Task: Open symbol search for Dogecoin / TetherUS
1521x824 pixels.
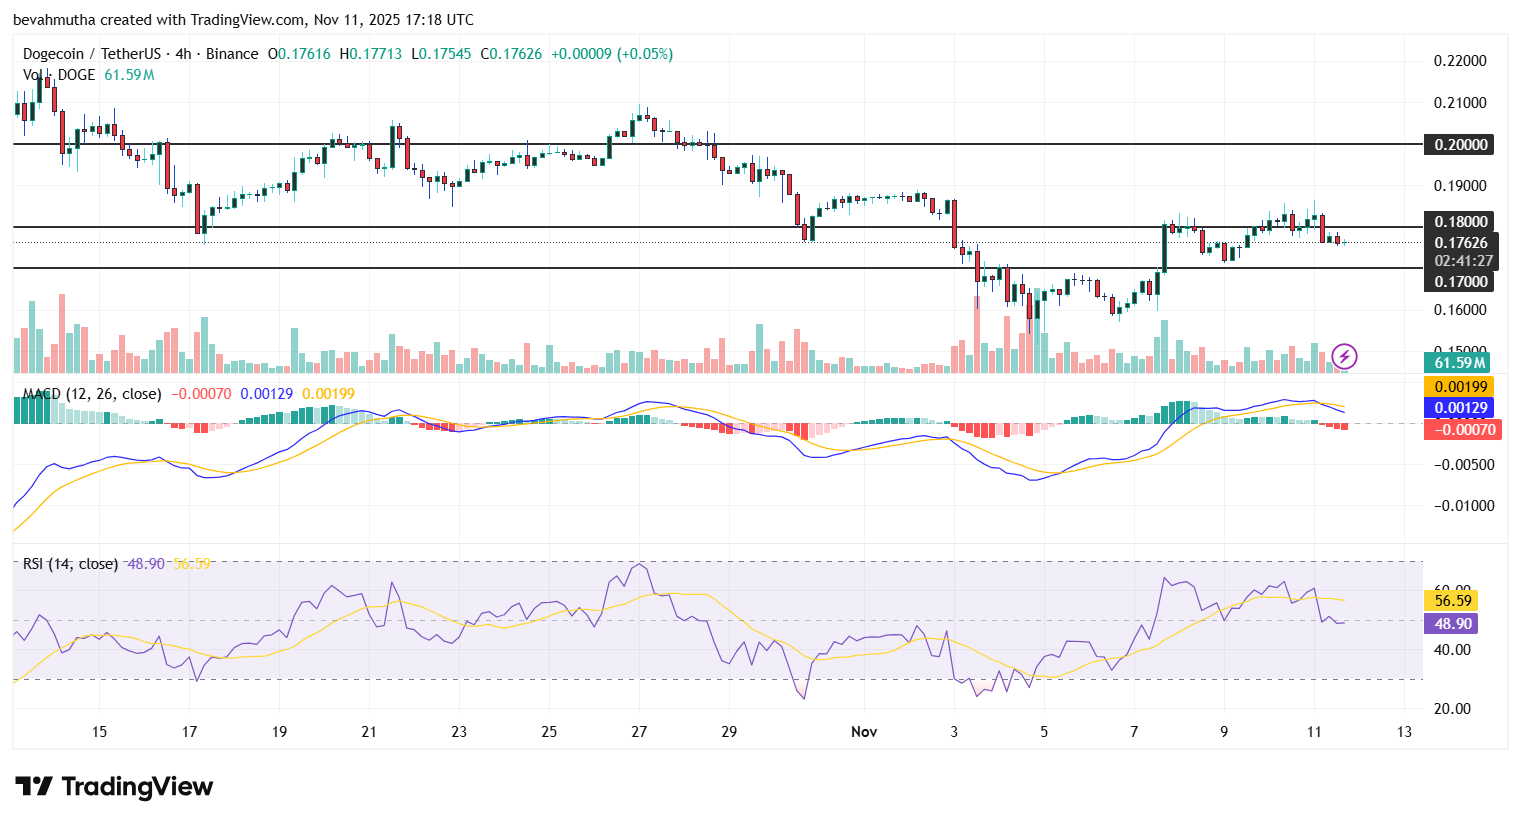Action: click(90, 54)
